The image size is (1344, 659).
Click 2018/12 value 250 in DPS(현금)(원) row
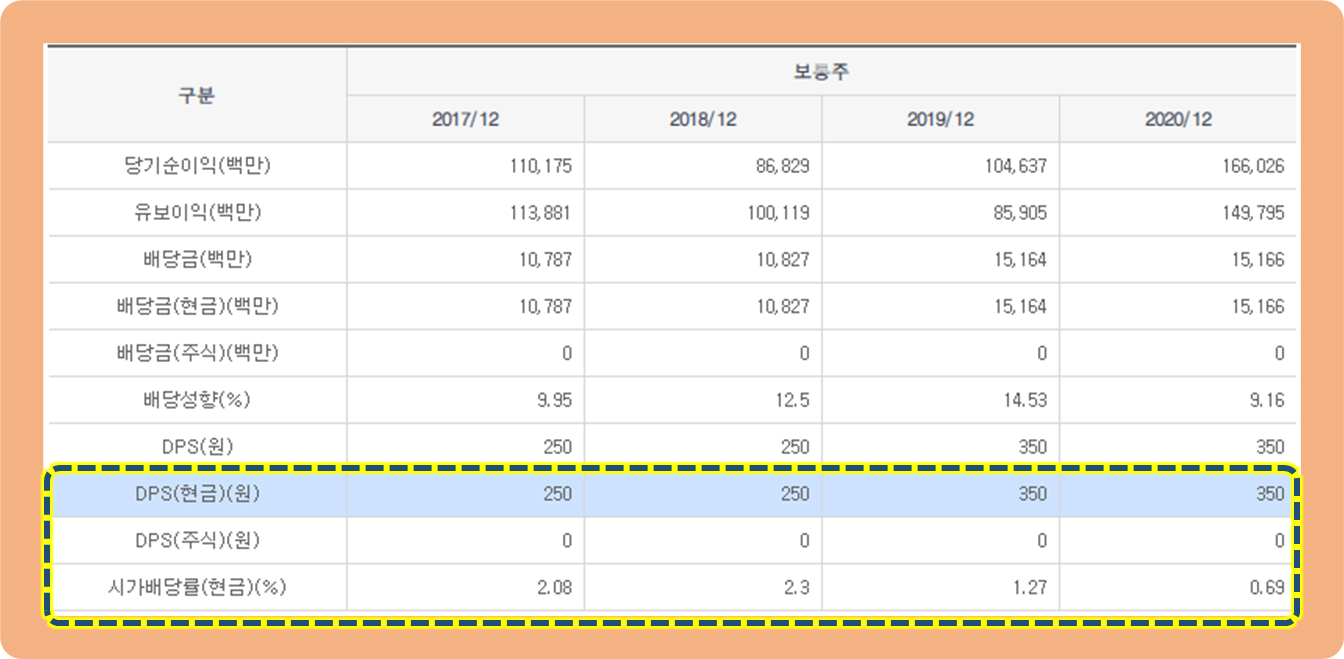coord(795,494)
